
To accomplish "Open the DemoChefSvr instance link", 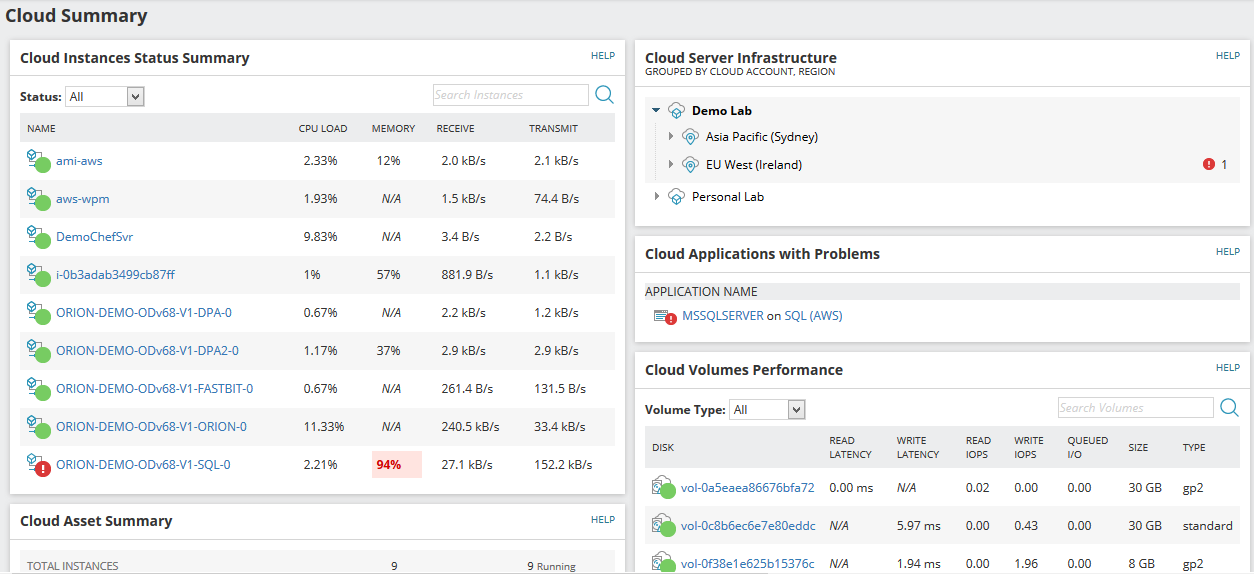I will 94,237.
